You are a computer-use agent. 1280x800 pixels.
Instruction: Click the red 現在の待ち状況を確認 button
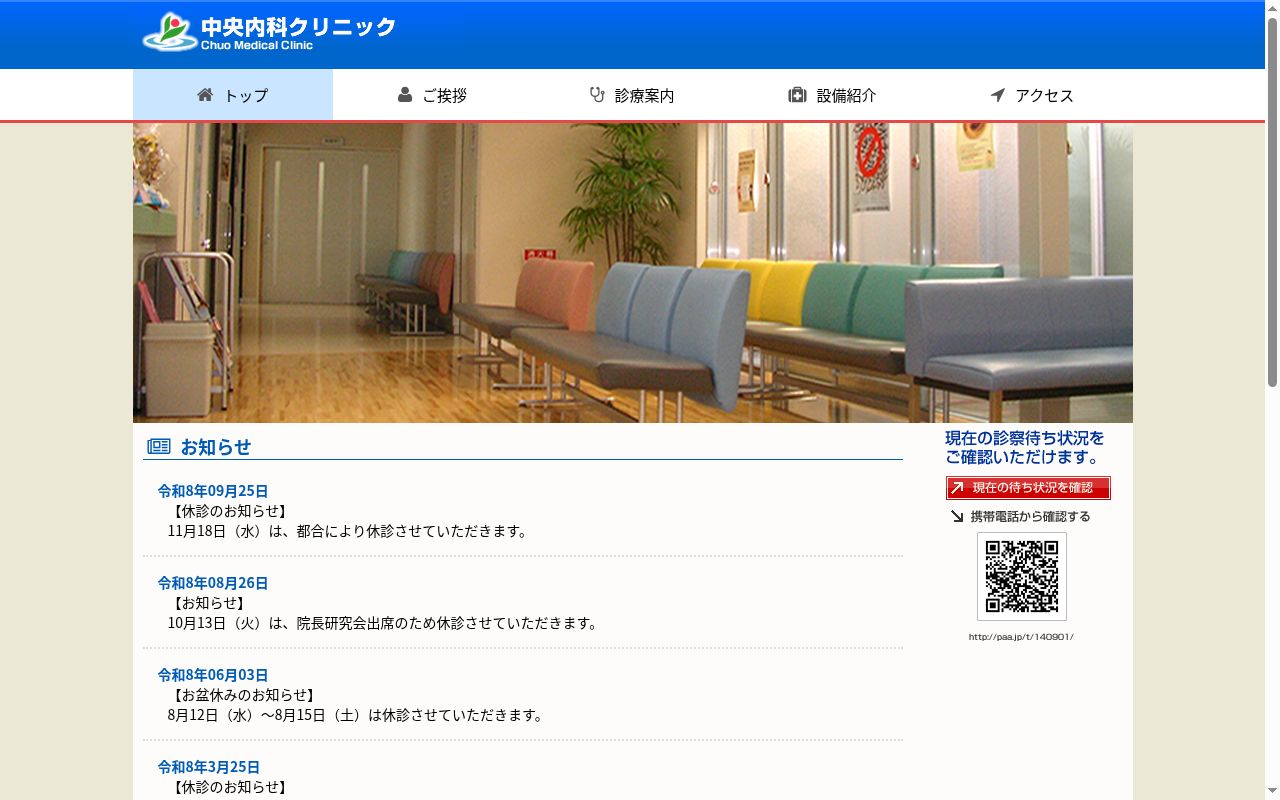coord(1028,488)
